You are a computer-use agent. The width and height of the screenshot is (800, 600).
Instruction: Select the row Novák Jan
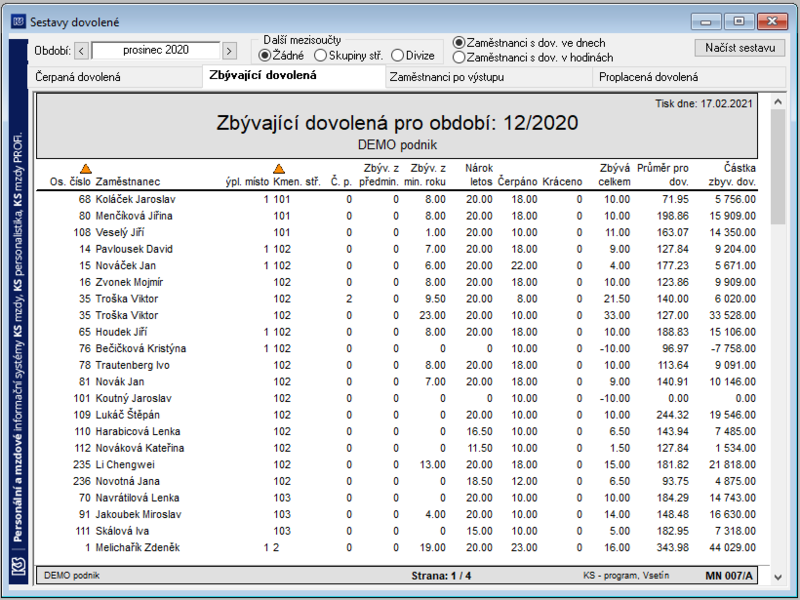tap(397, 382)
